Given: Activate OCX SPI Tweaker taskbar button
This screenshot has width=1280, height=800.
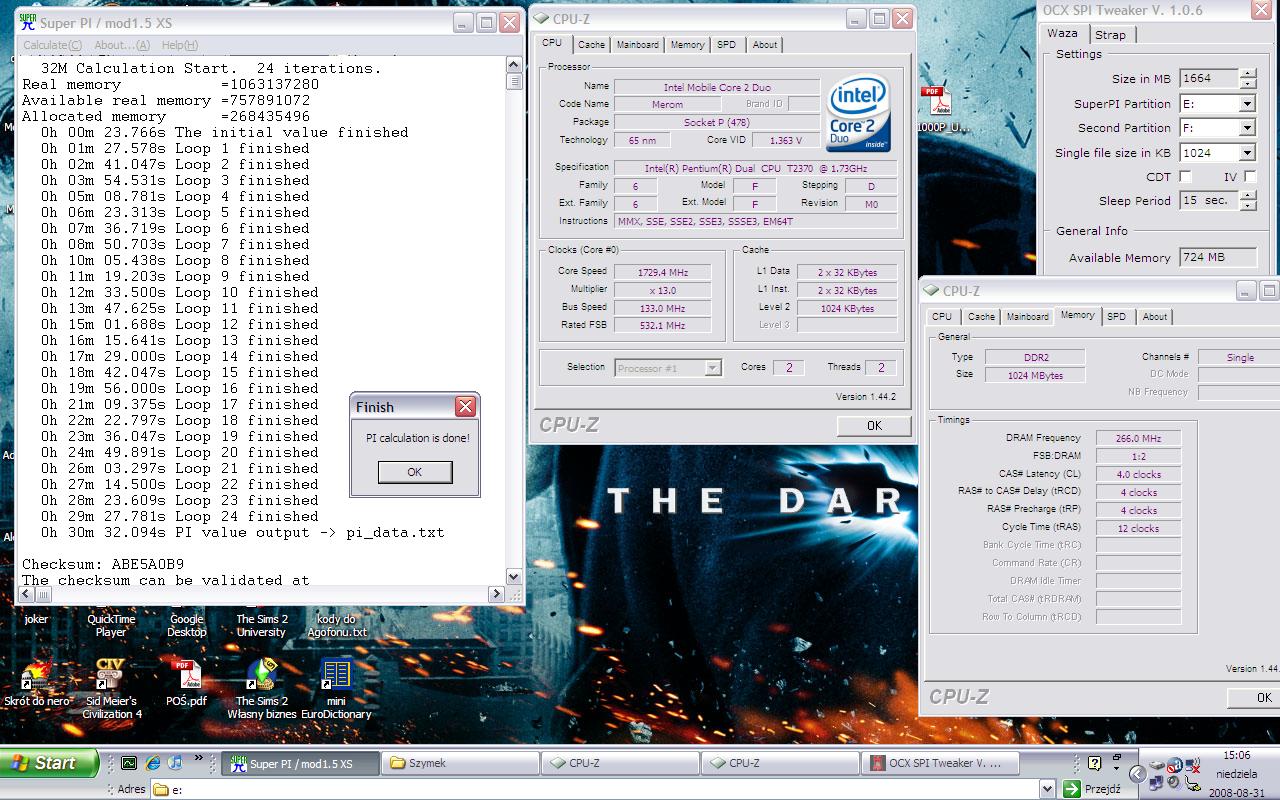Looking at the screenshot, I should pos(940,763).
